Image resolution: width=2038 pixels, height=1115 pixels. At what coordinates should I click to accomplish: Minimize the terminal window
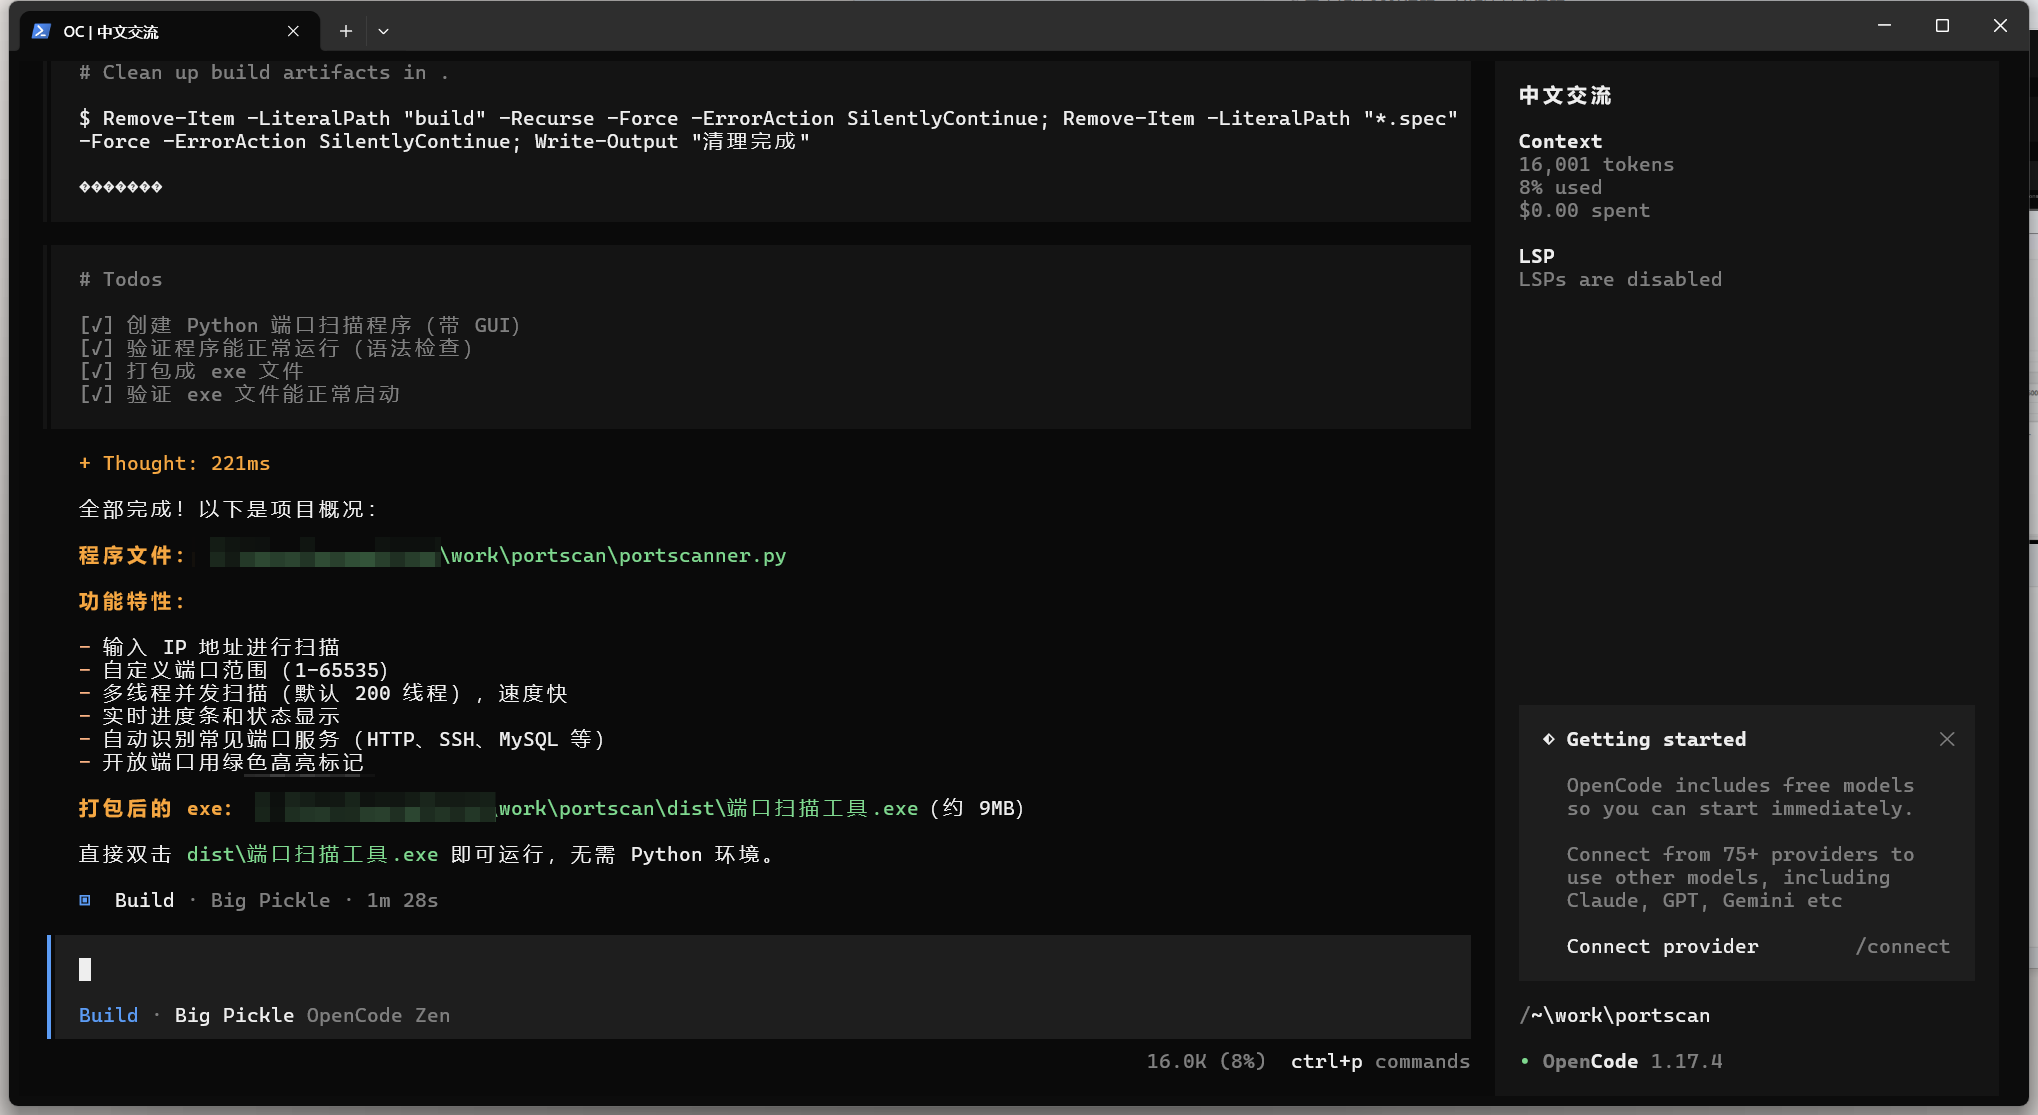pos(1884,26)
